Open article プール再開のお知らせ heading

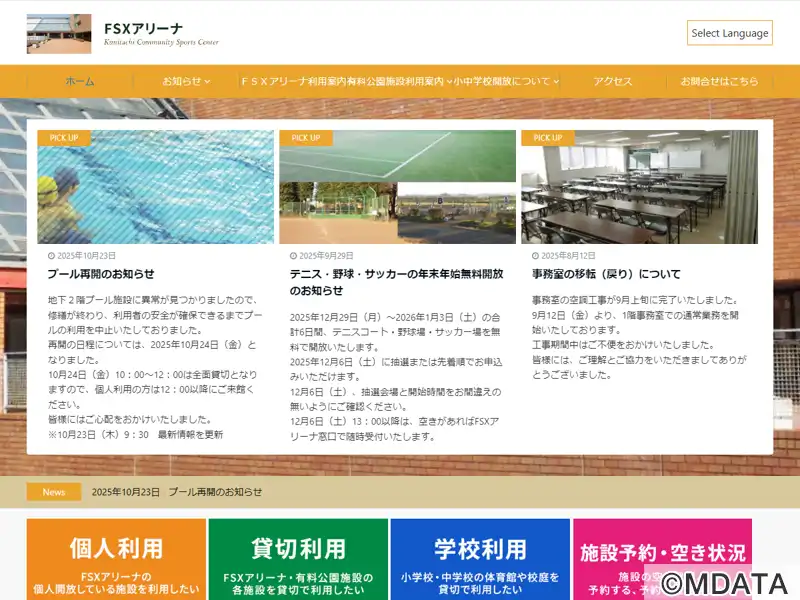point(101,274)
